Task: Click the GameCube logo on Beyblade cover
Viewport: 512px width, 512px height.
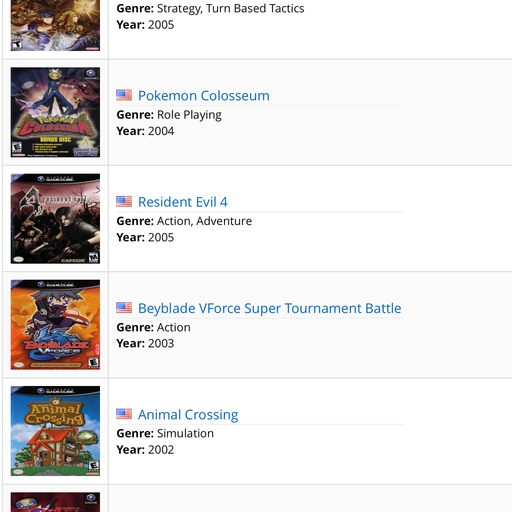Action: pos(55,284)
